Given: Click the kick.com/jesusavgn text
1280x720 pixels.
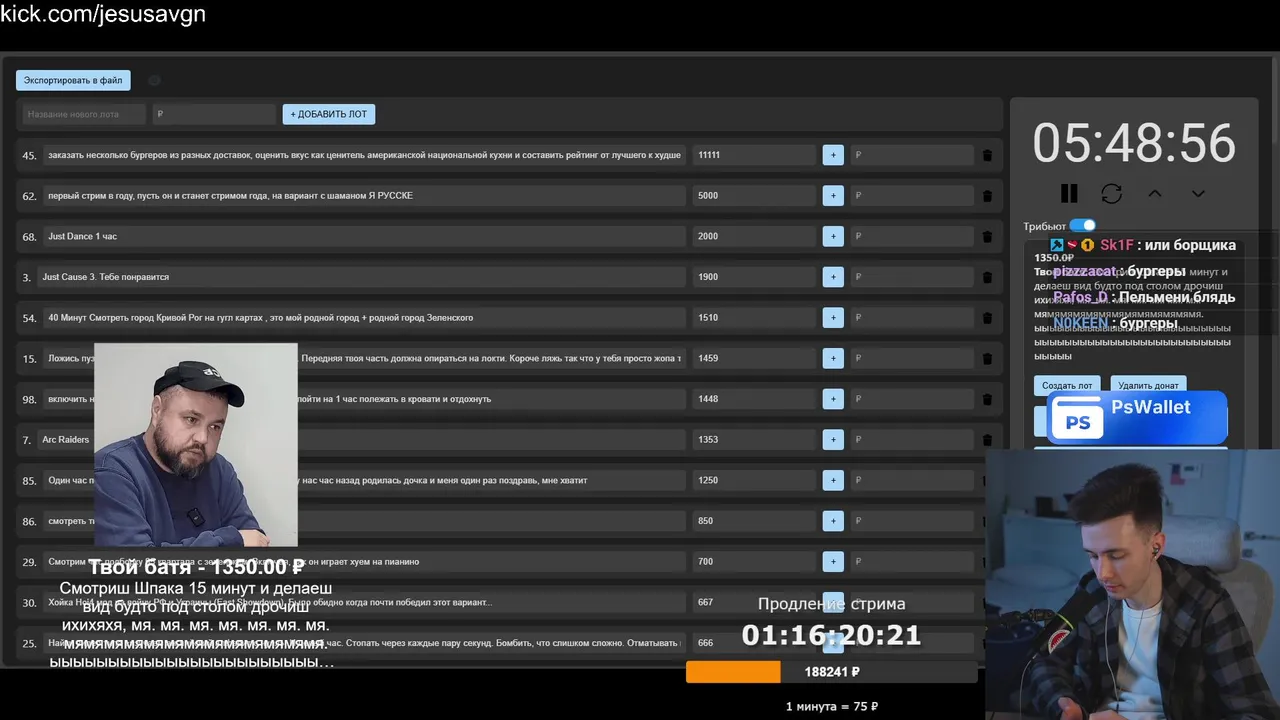Looking at the screenshot, I should (x=103, y=14).
